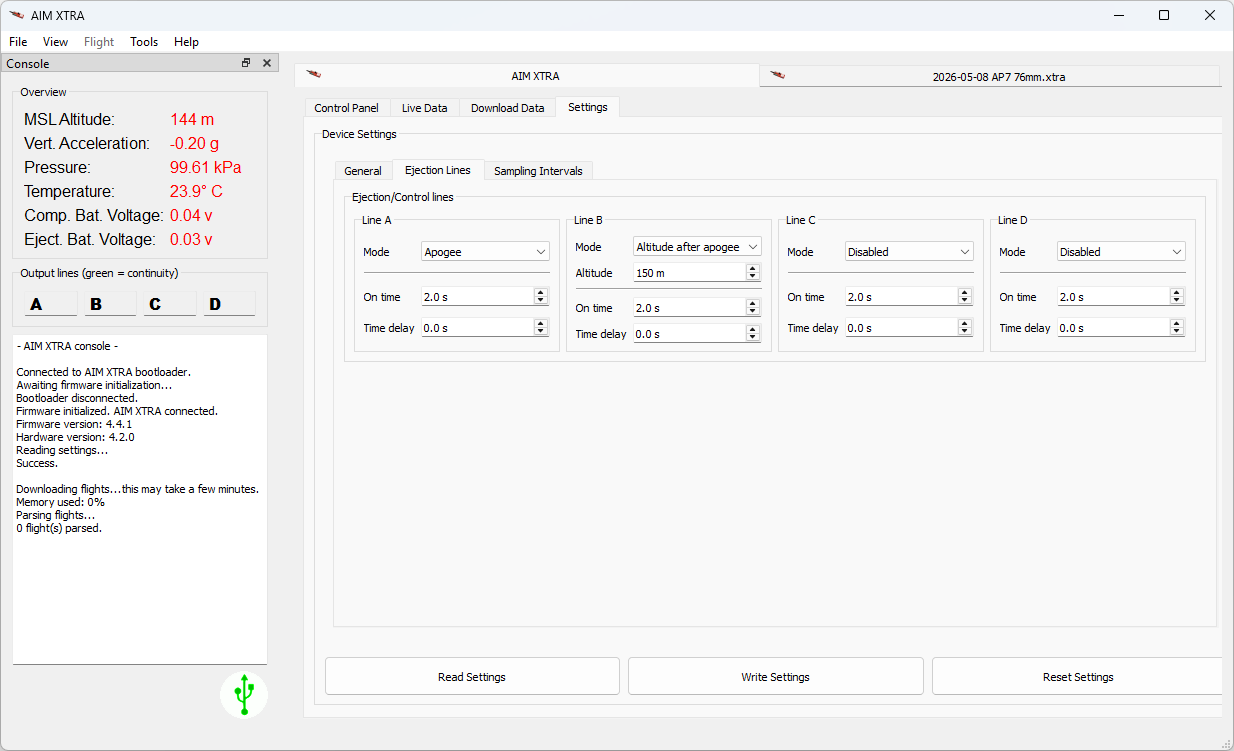1234x751 pixels.
Task: Select the Ejection Lines tab
Action: click(438, 170)
